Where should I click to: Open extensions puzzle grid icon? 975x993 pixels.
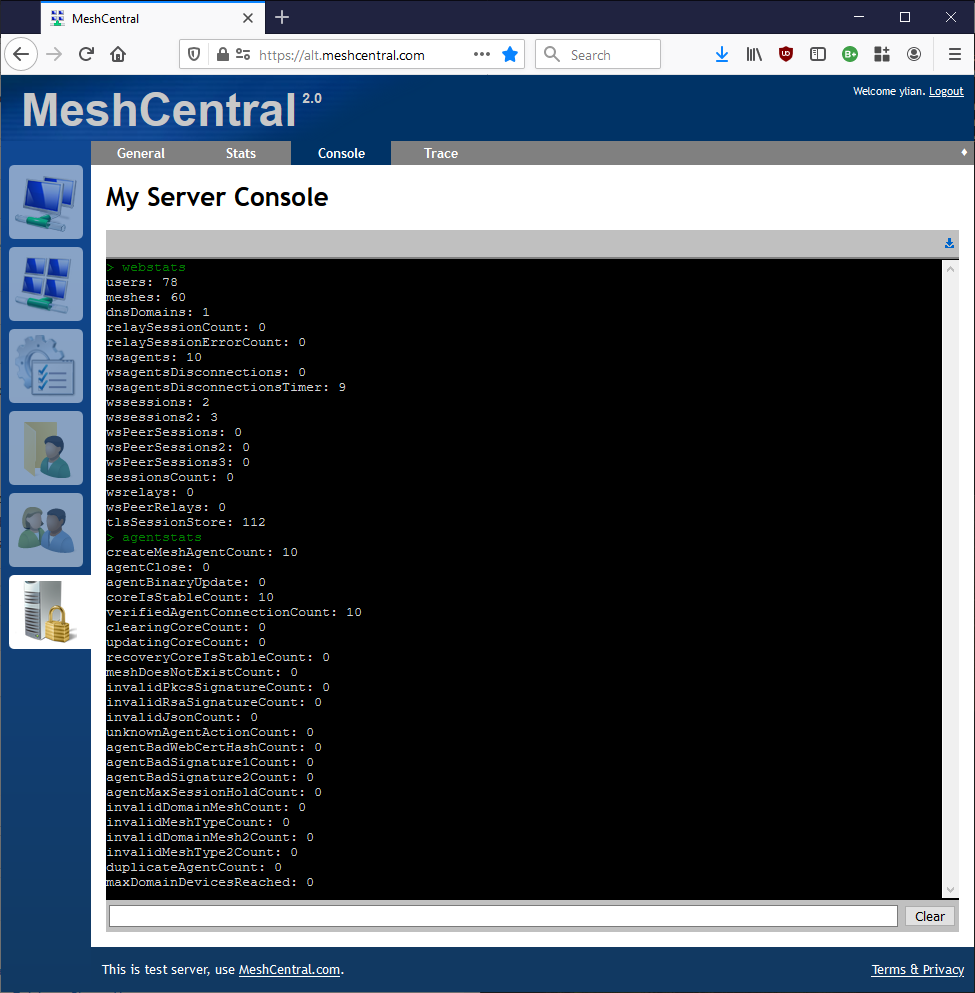click(882, 54)
